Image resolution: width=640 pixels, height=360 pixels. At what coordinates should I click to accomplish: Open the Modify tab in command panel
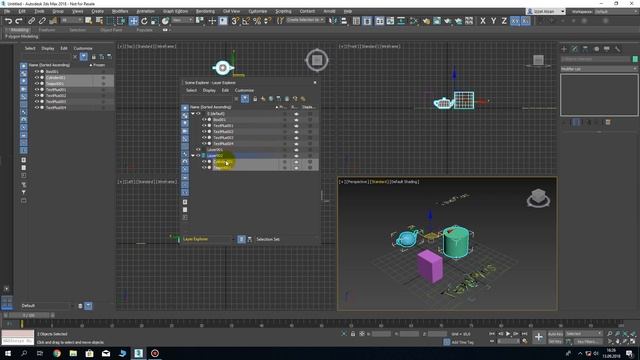point(575,49)
